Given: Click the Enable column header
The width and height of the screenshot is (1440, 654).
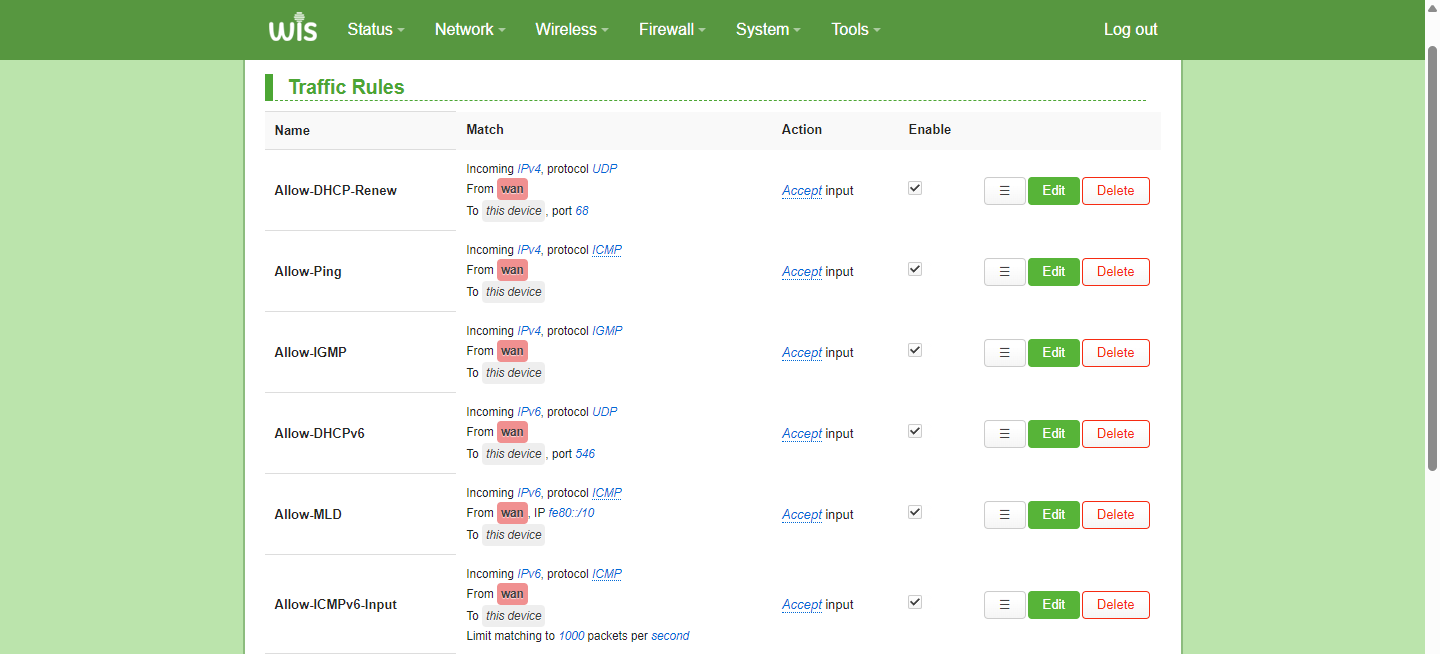Looking at the screenshot, I should (x=930, y=130).
